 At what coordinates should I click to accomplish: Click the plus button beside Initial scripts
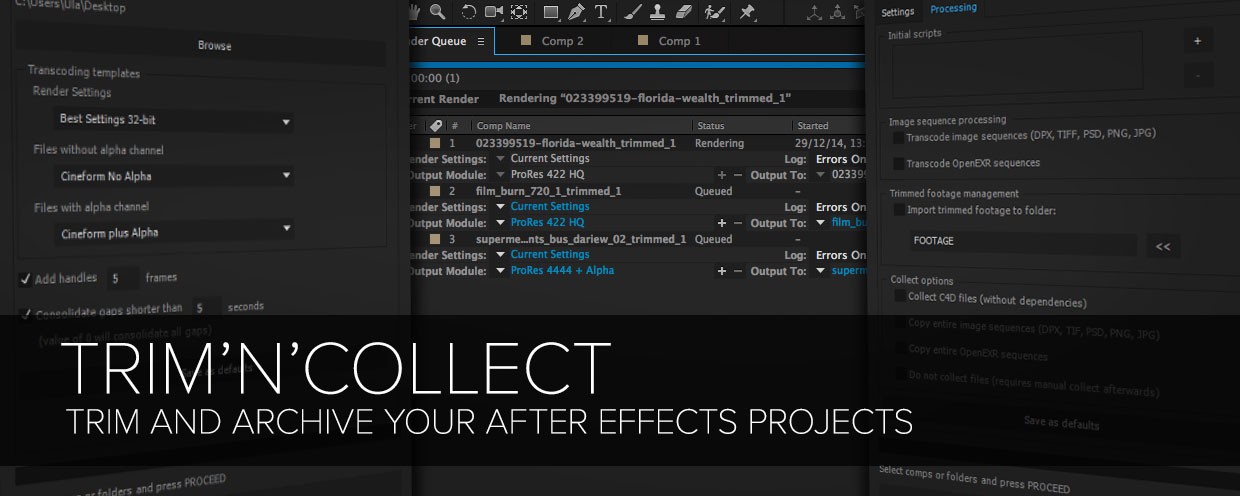tap(1198, 41)
